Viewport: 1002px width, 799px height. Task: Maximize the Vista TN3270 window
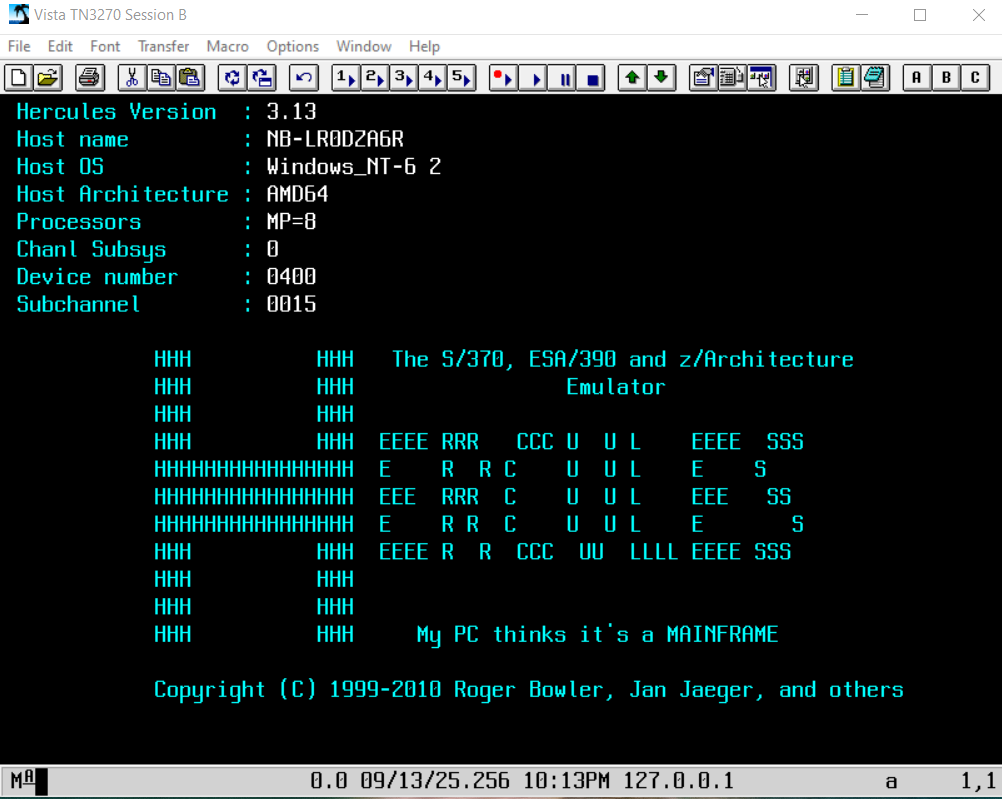pos(920,15)
